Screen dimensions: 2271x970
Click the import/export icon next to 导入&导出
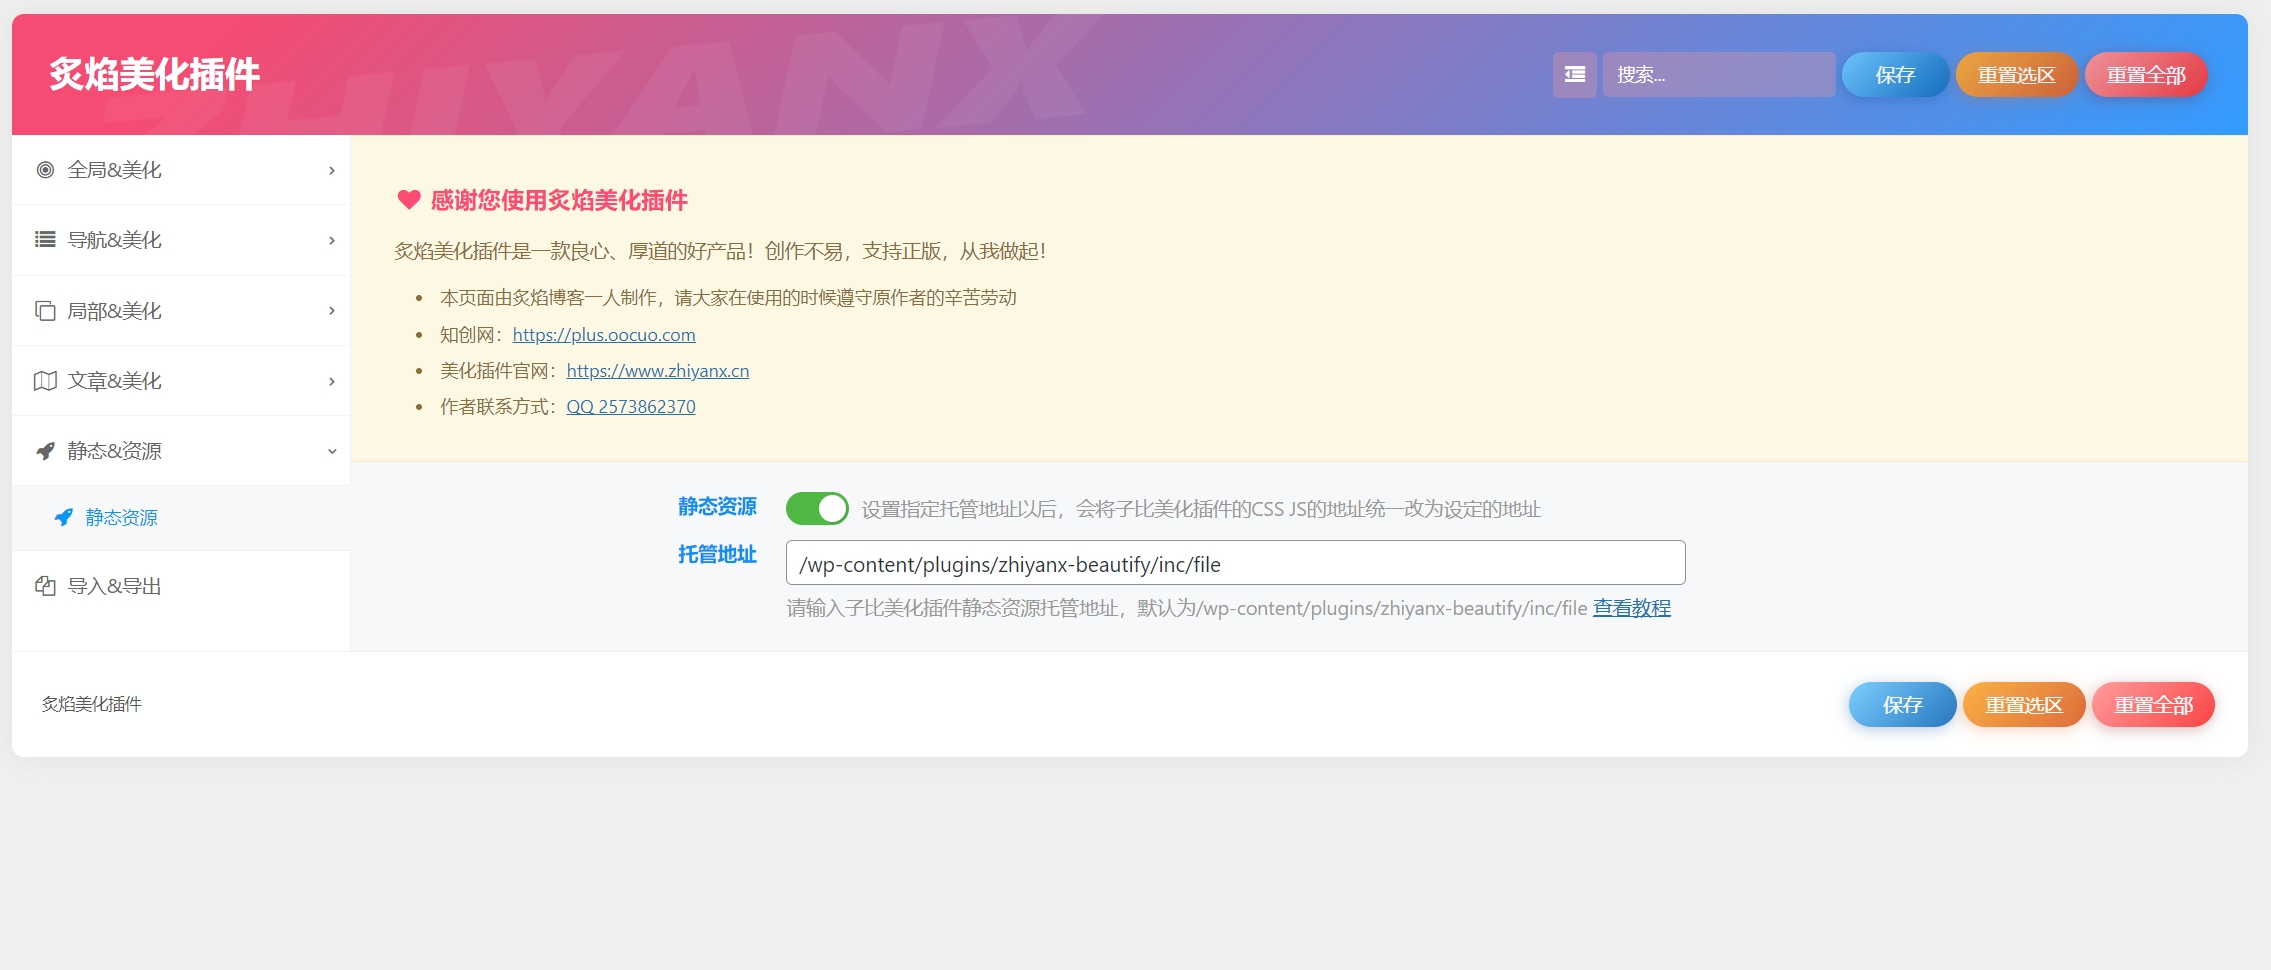pyautogui.click(x=45, y=586)
